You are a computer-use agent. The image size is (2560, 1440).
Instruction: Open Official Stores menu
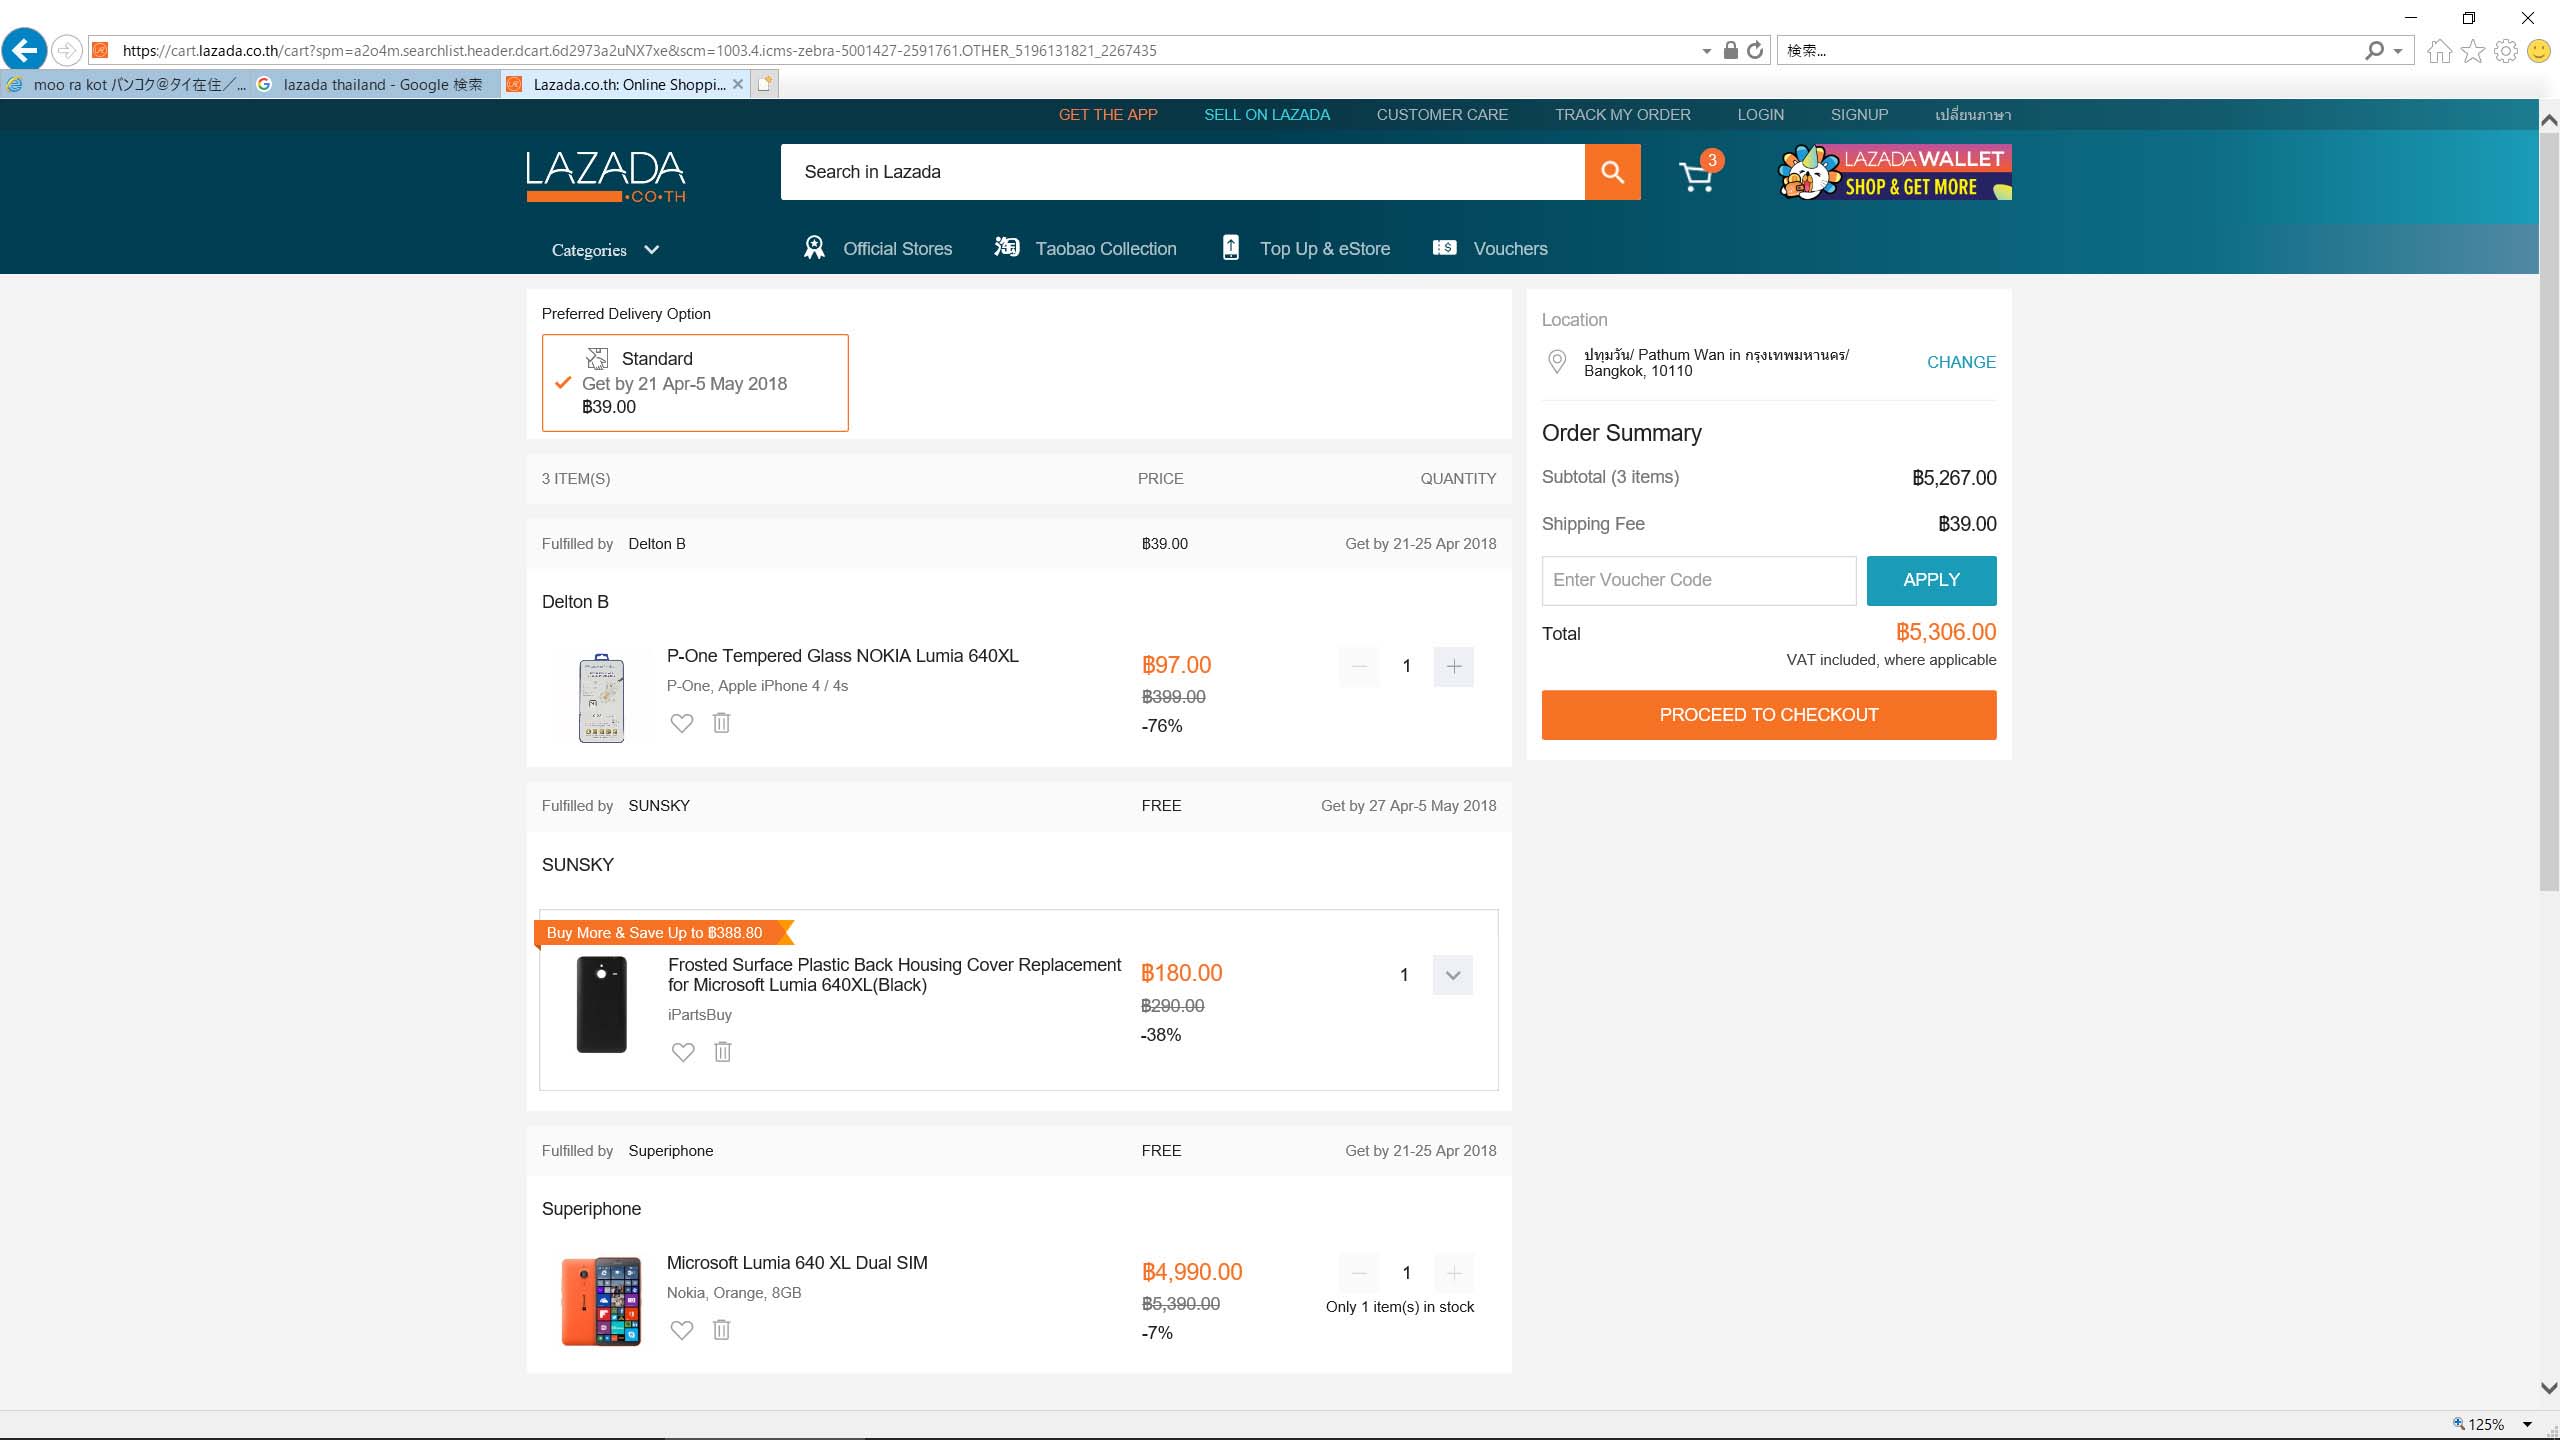tap(878, 248)
